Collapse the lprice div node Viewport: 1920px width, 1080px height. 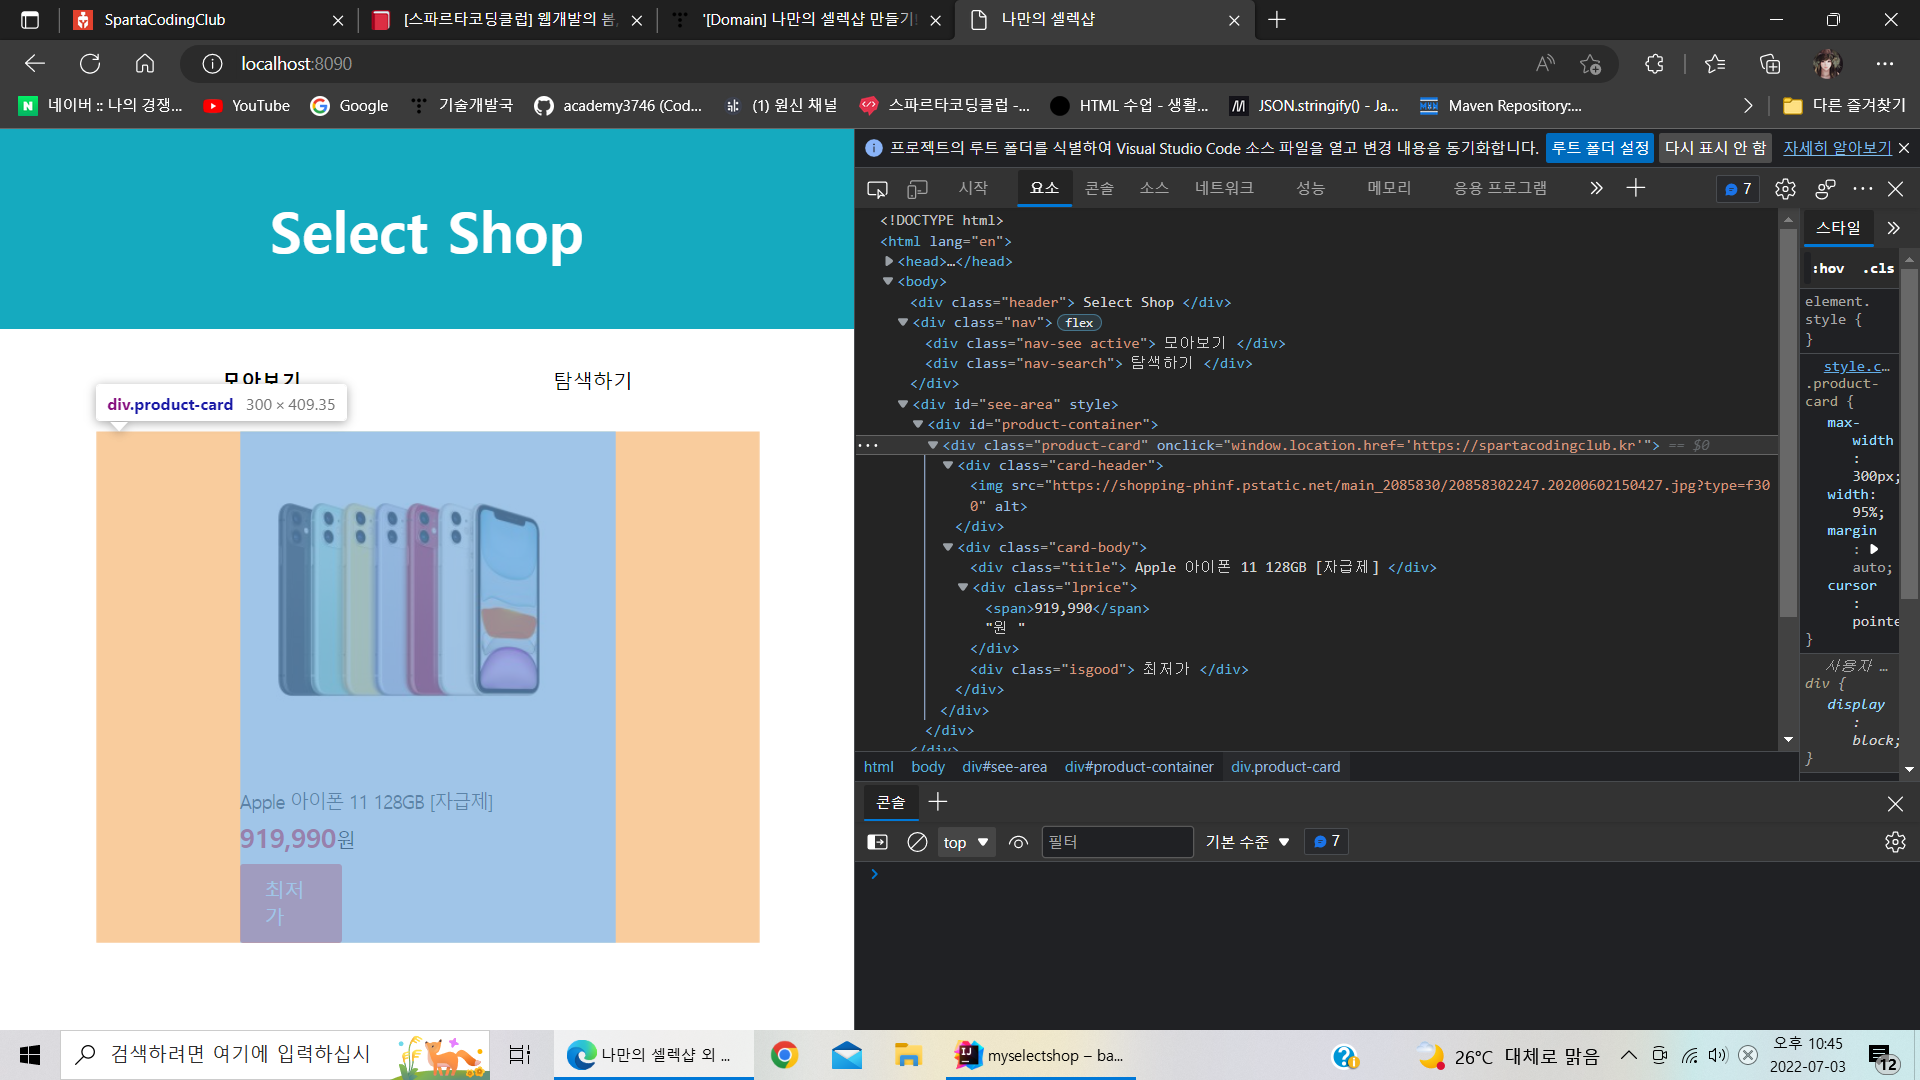[962, 587]
